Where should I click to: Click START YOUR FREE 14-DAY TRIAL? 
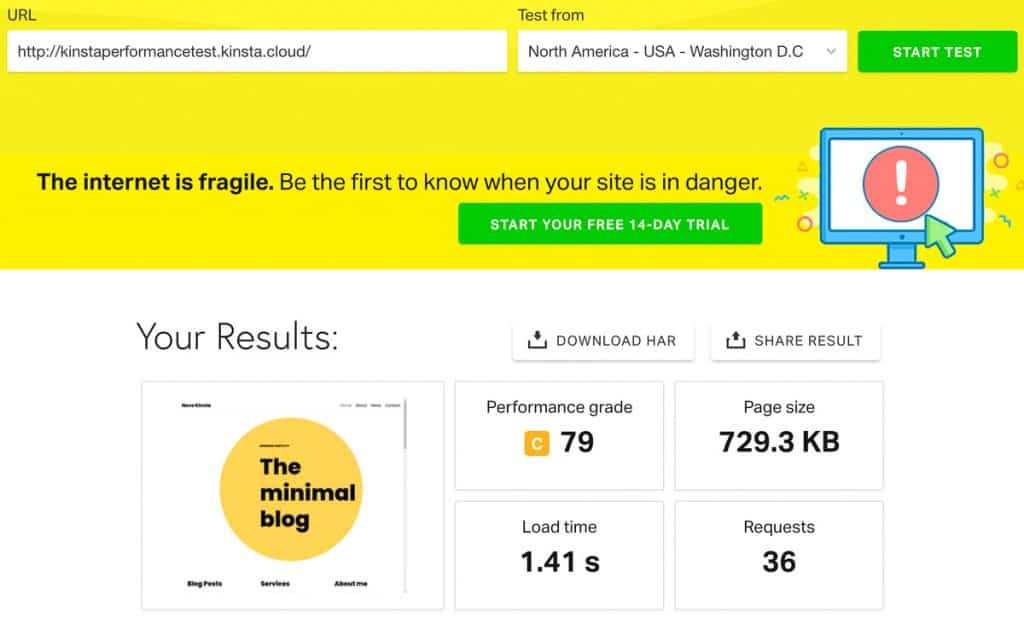[x=610, y=223]
